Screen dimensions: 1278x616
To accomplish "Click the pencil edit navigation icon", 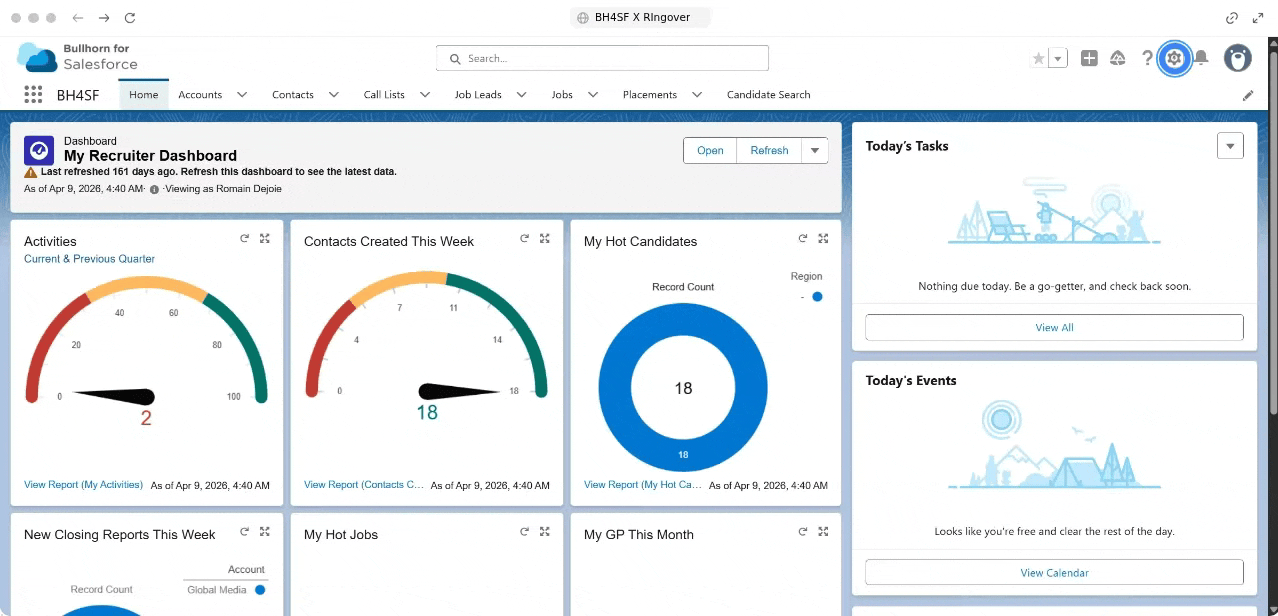I will coord(1248,95).
